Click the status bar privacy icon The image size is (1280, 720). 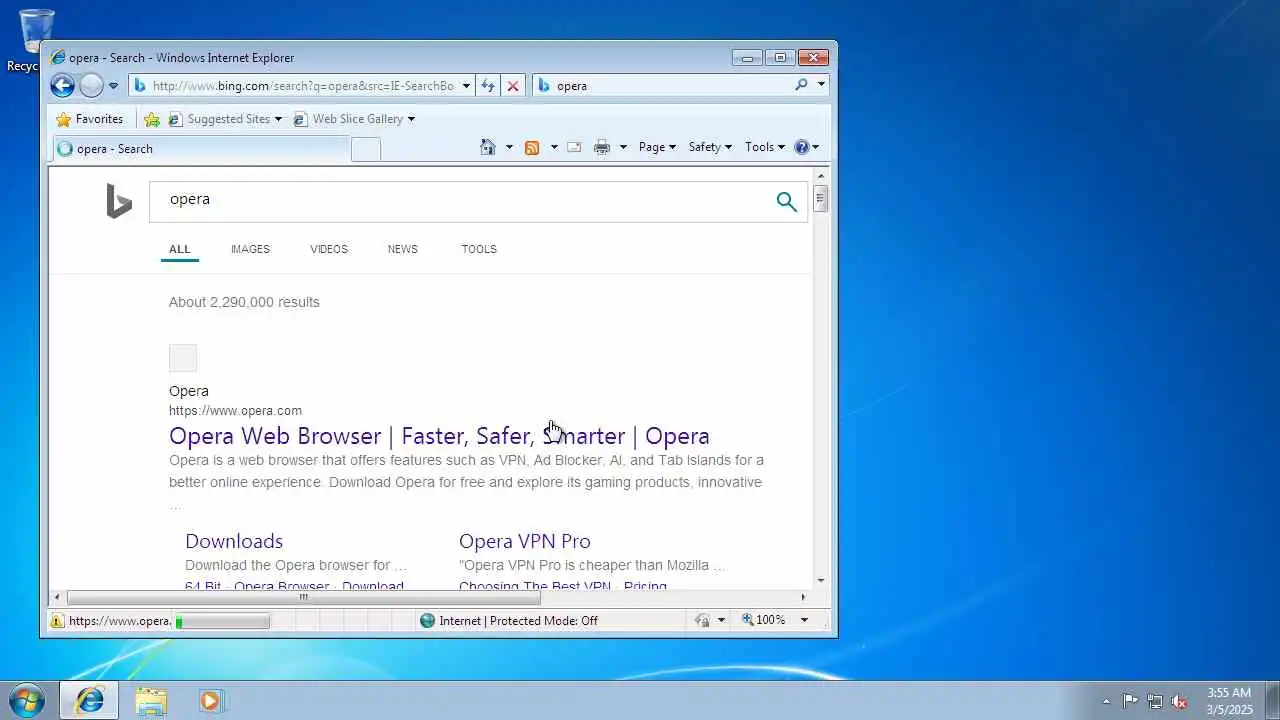(702, 621)
